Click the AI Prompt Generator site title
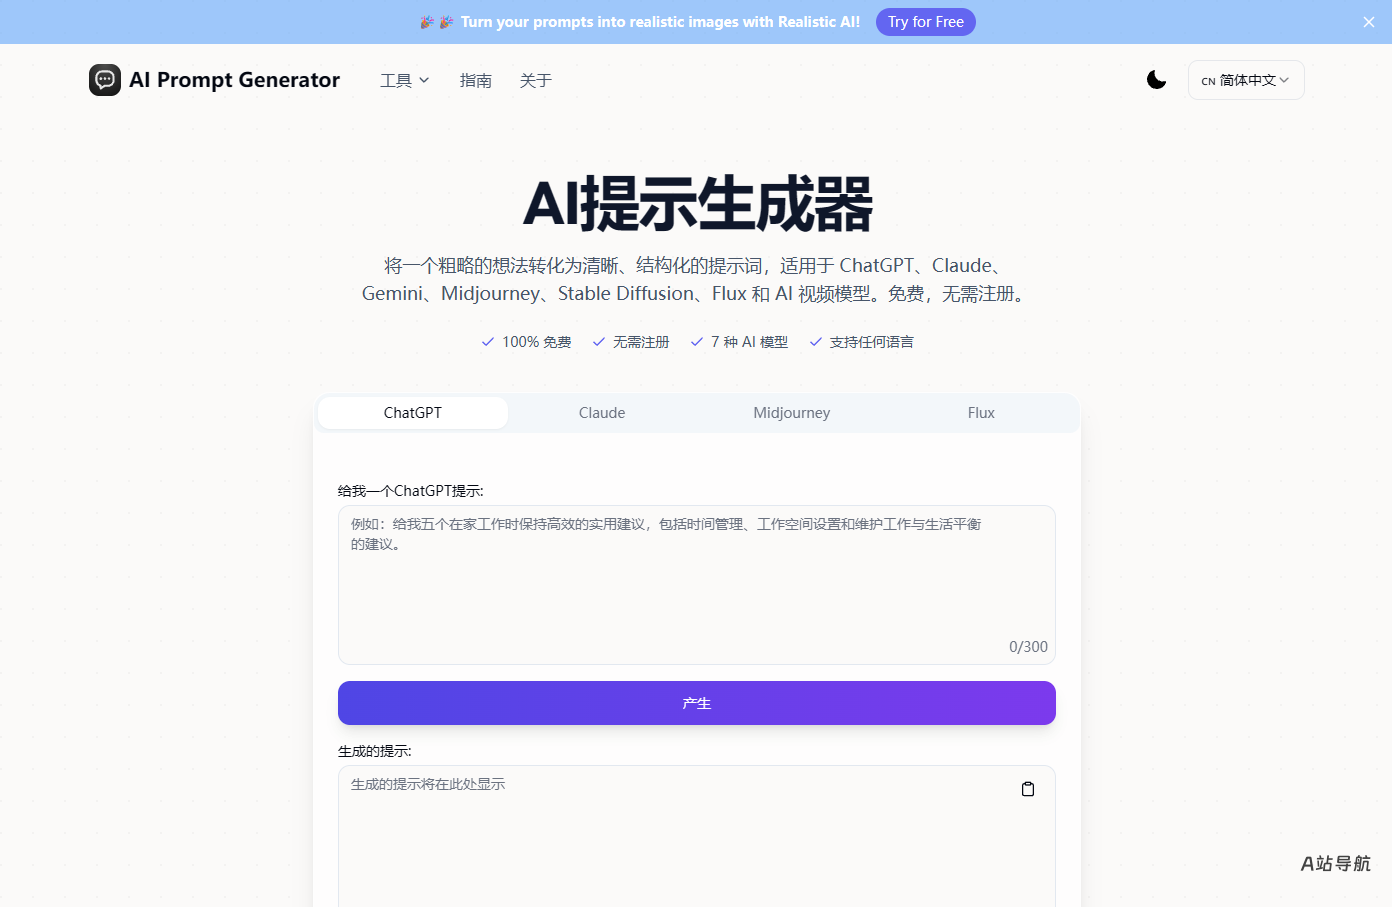The height and width of the screenshot is (907, 1392). (x=235, y=80)
